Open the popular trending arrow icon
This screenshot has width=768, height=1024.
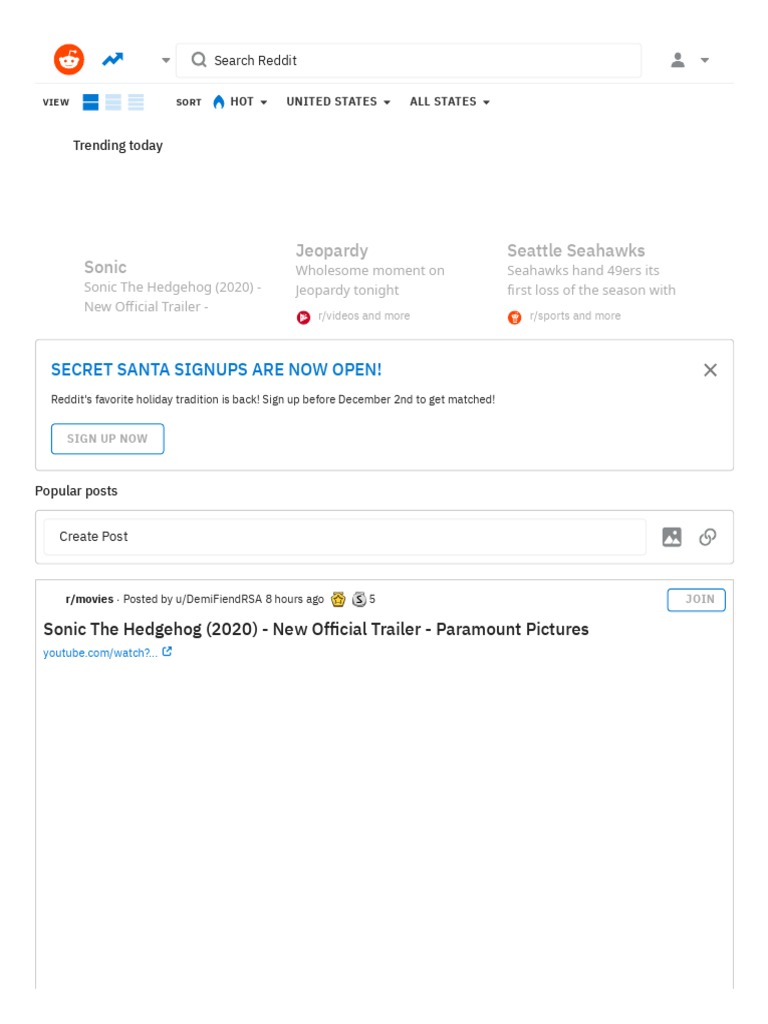pos(113,60)
